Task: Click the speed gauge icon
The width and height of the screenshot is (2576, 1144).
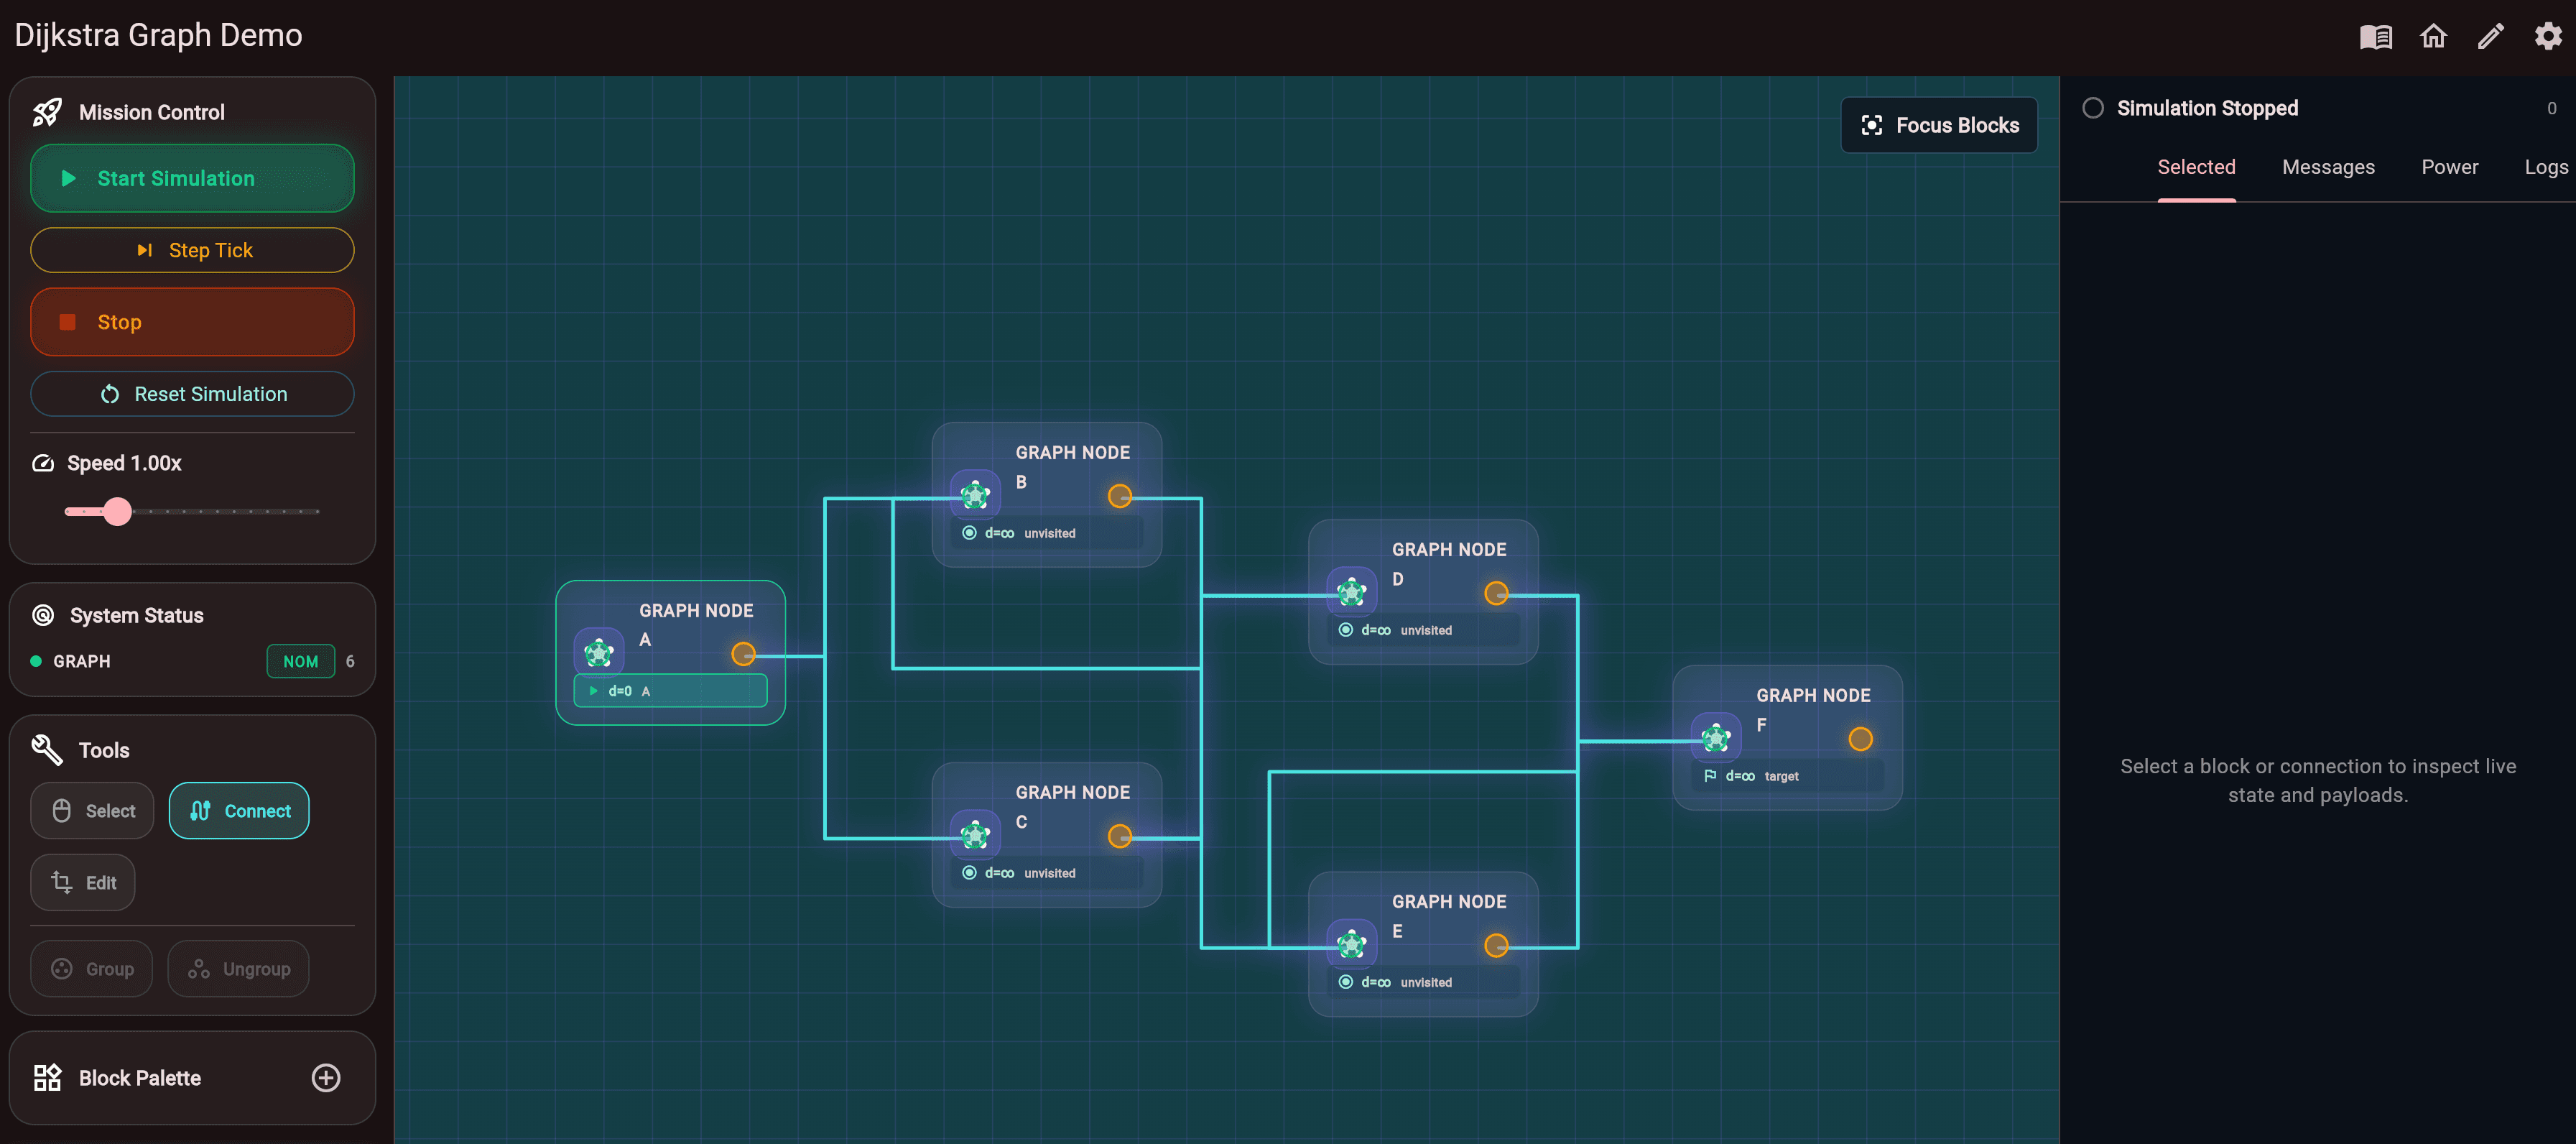Action: coord(43,463)
